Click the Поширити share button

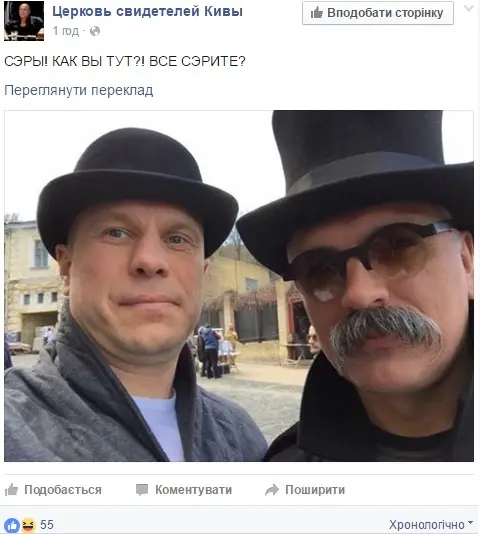tap(305, 490)
